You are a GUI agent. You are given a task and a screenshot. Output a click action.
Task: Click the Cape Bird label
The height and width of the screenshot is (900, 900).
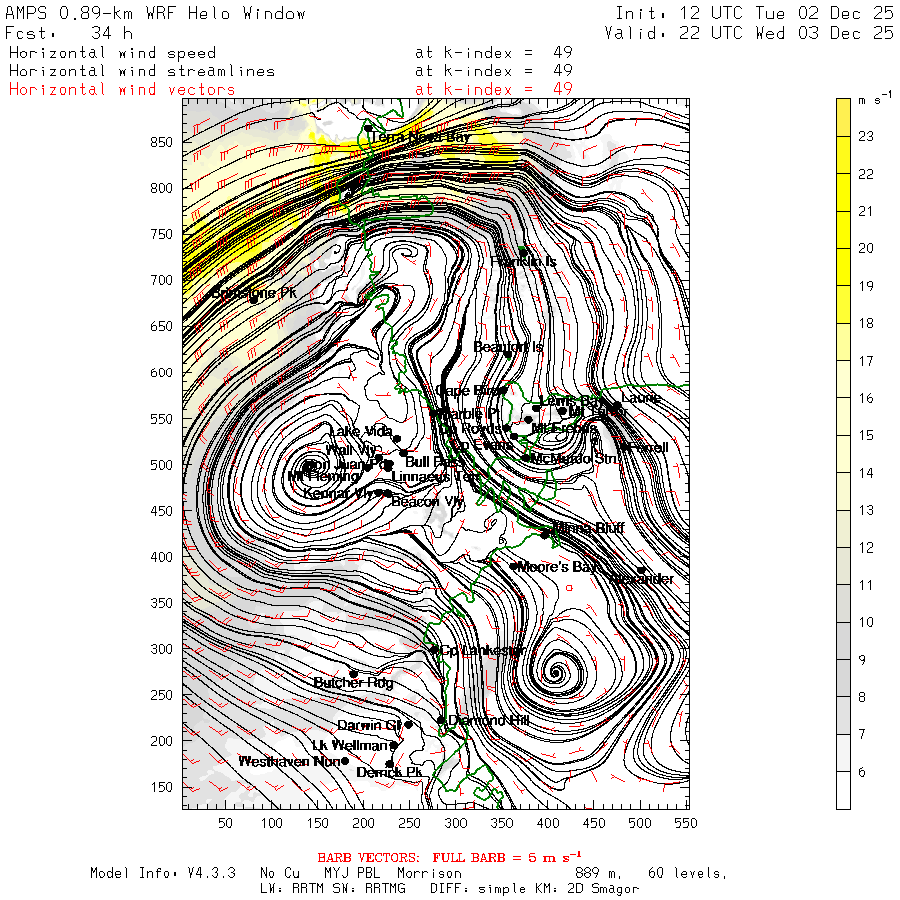(466, 391)
